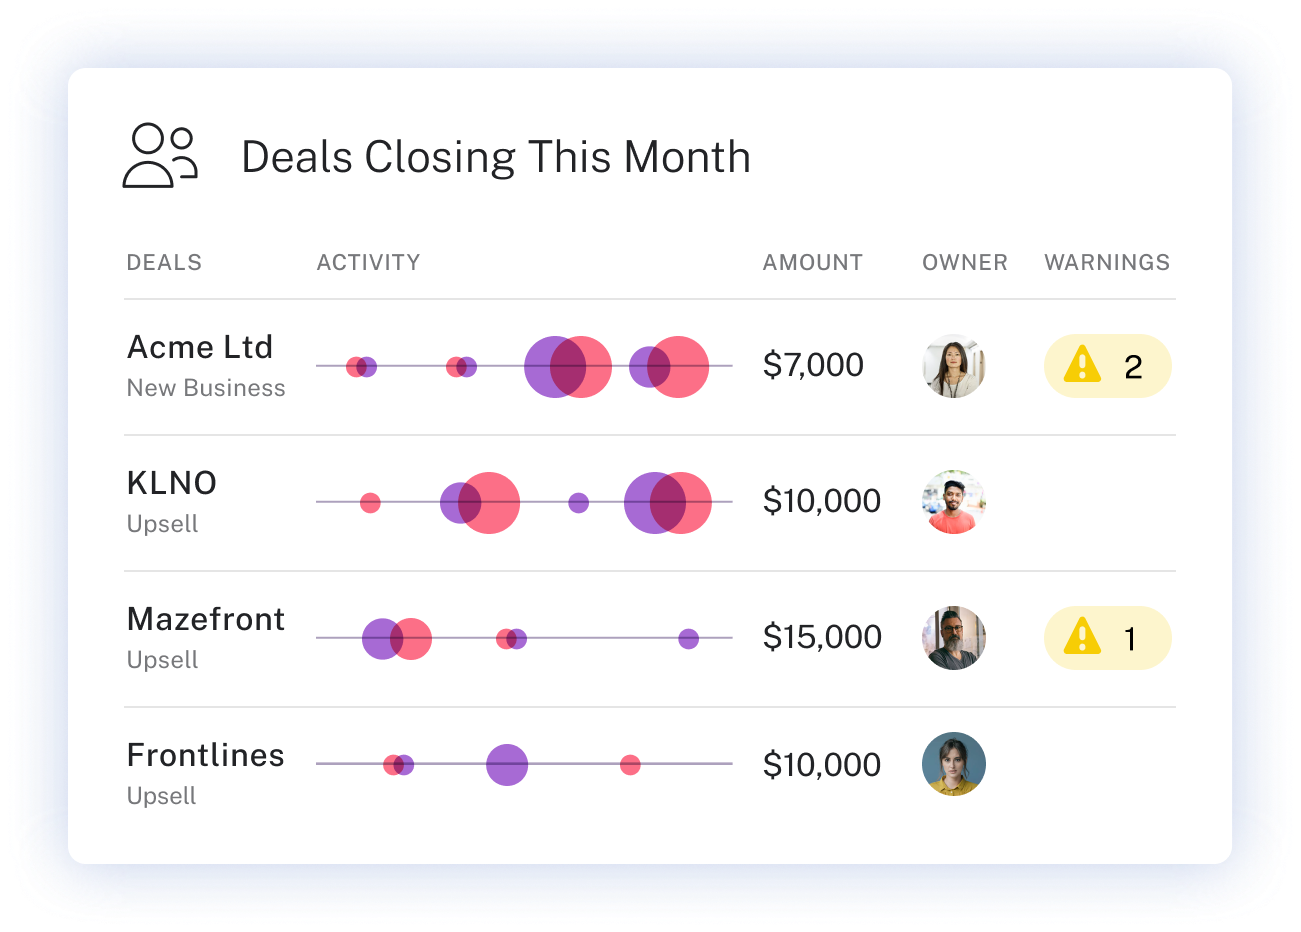The height and width of the screenshot is (932, 1301).
Task: Click the large purple bubble in Frontlines activity
Action: click(x=507, y=765)
